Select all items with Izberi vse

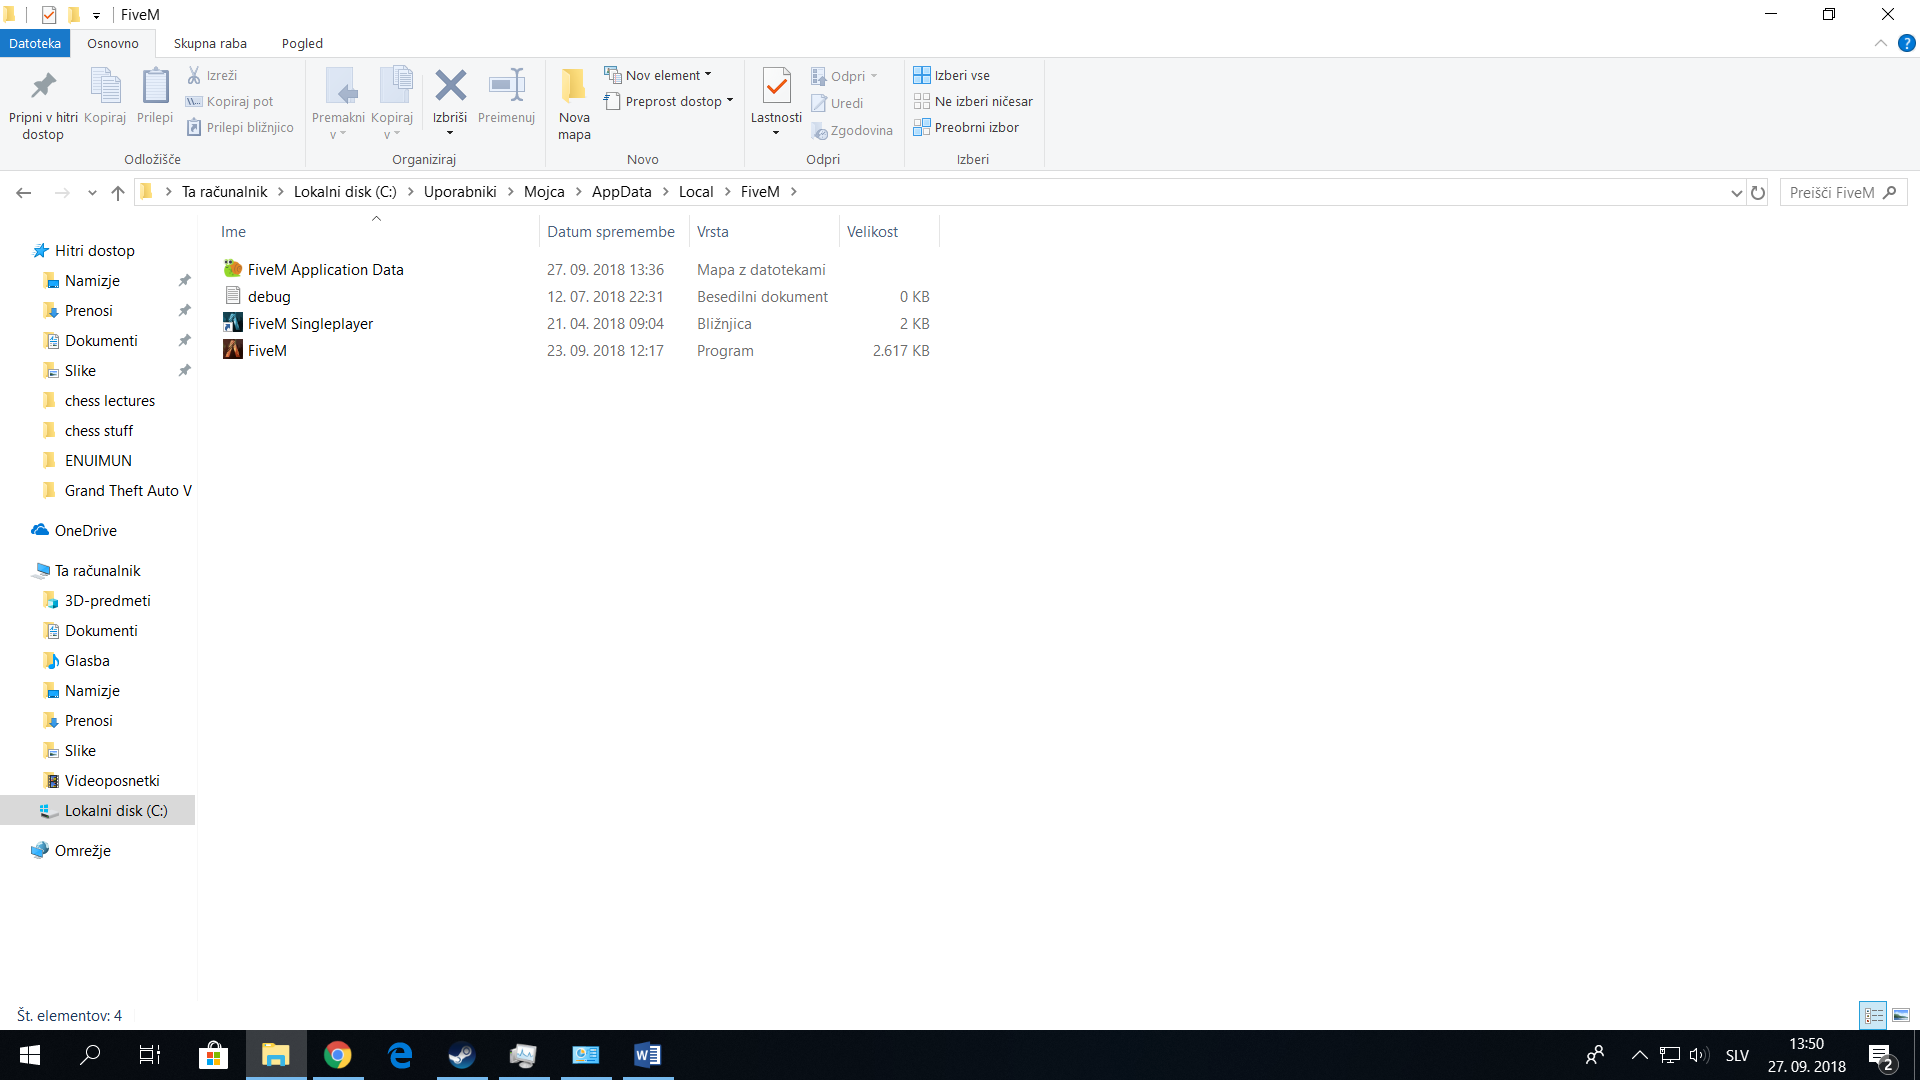(x=951, y=75)
